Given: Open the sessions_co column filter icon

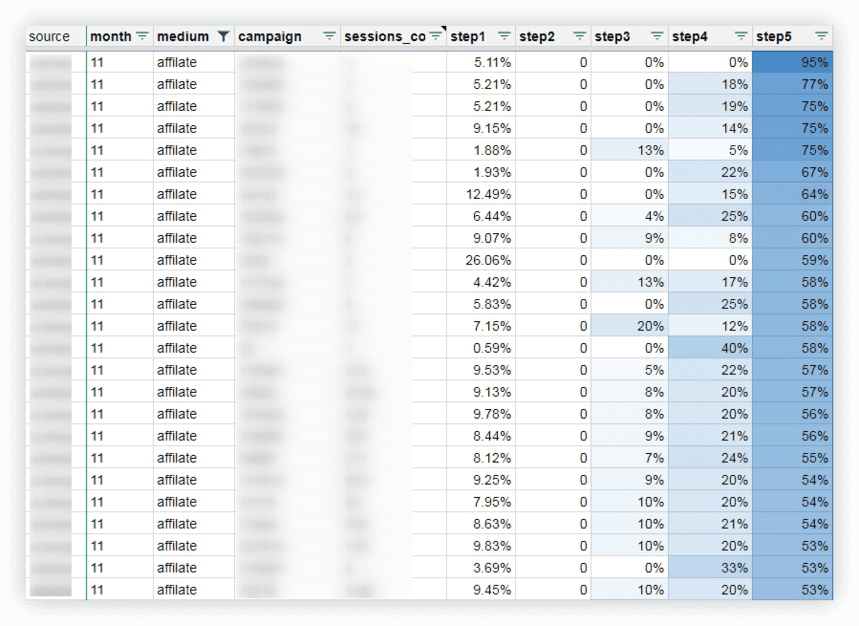Looking at the screenshot, I should click(x=436, y=37).
